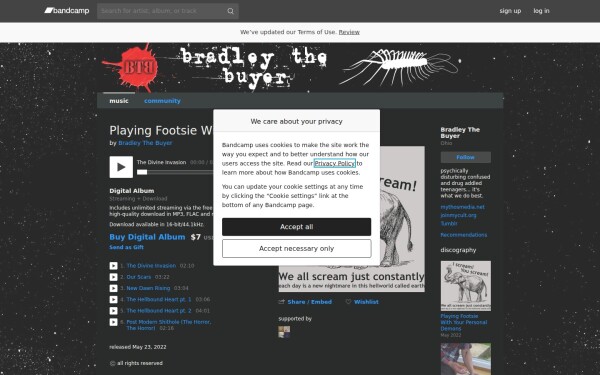Open the Tumblr link

pos(449,223)
